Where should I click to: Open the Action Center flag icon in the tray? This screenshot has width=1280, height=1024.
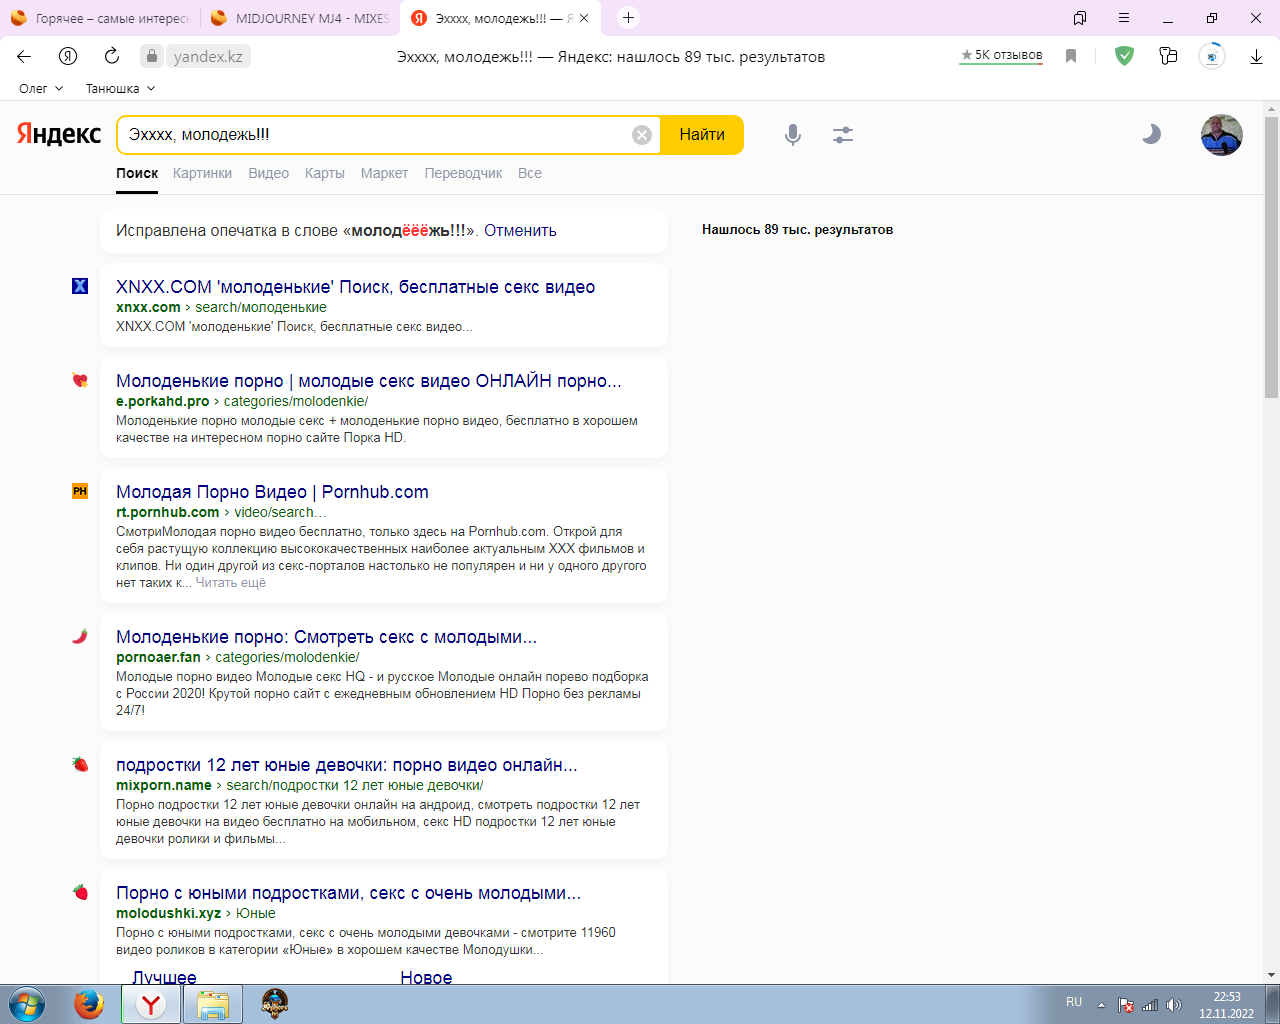1126,1005
